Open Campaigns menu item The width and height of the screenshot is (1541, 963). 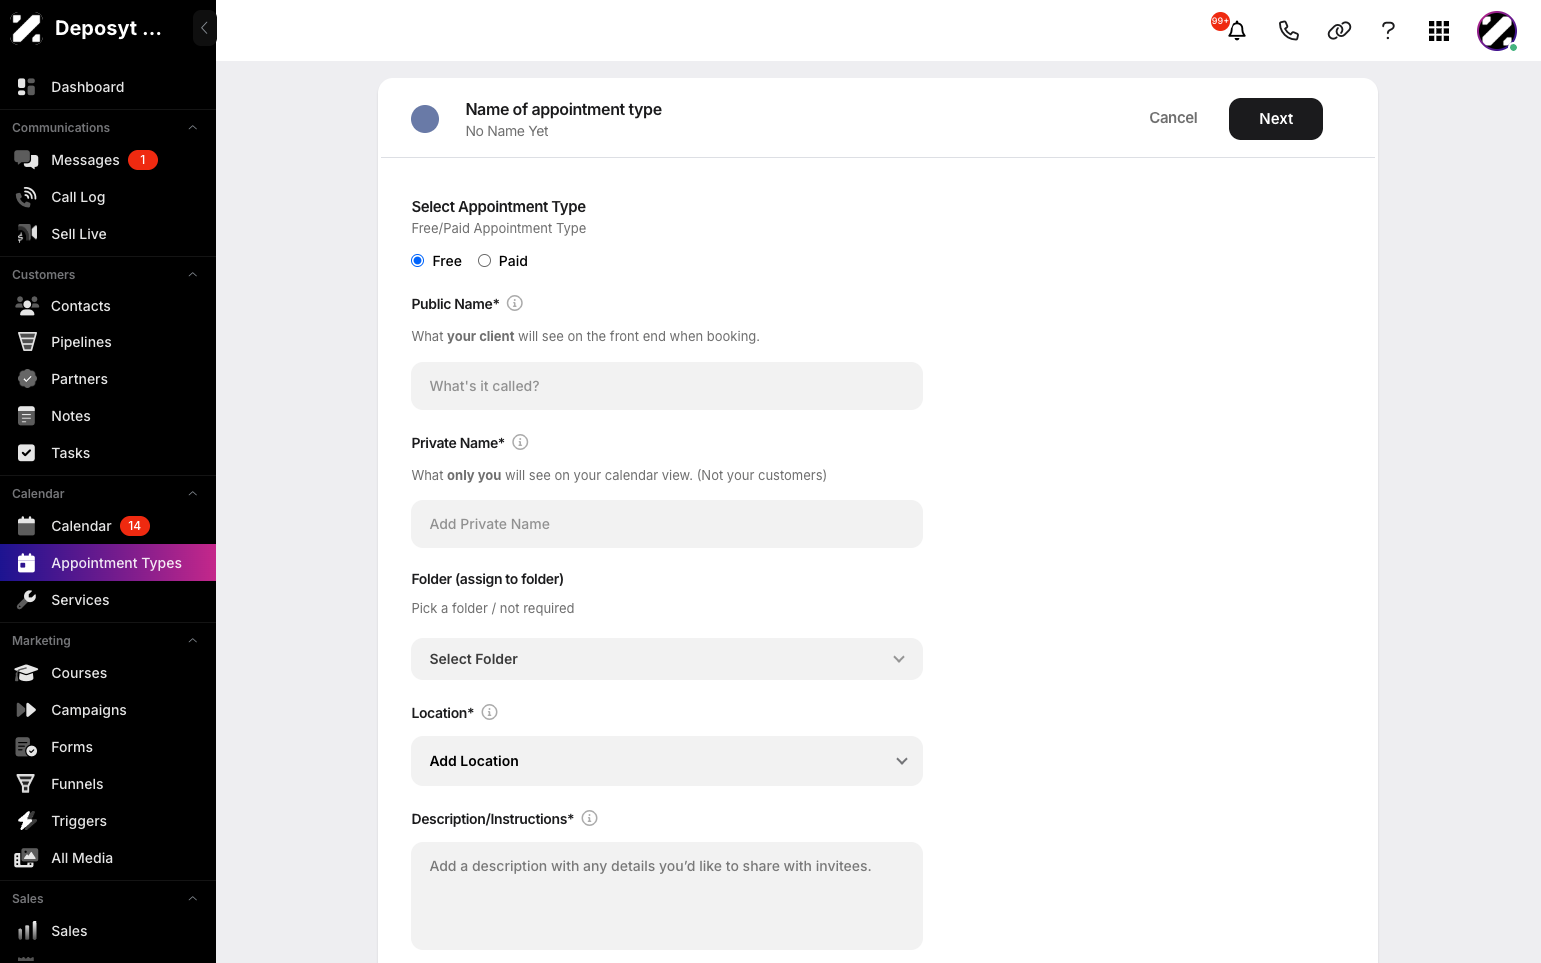click(108, 710)
